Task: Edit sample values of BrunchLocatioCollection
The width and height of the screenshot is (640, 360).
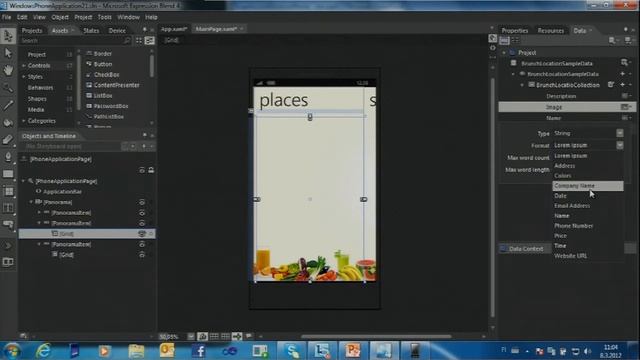Action: (x=611, y=85)
